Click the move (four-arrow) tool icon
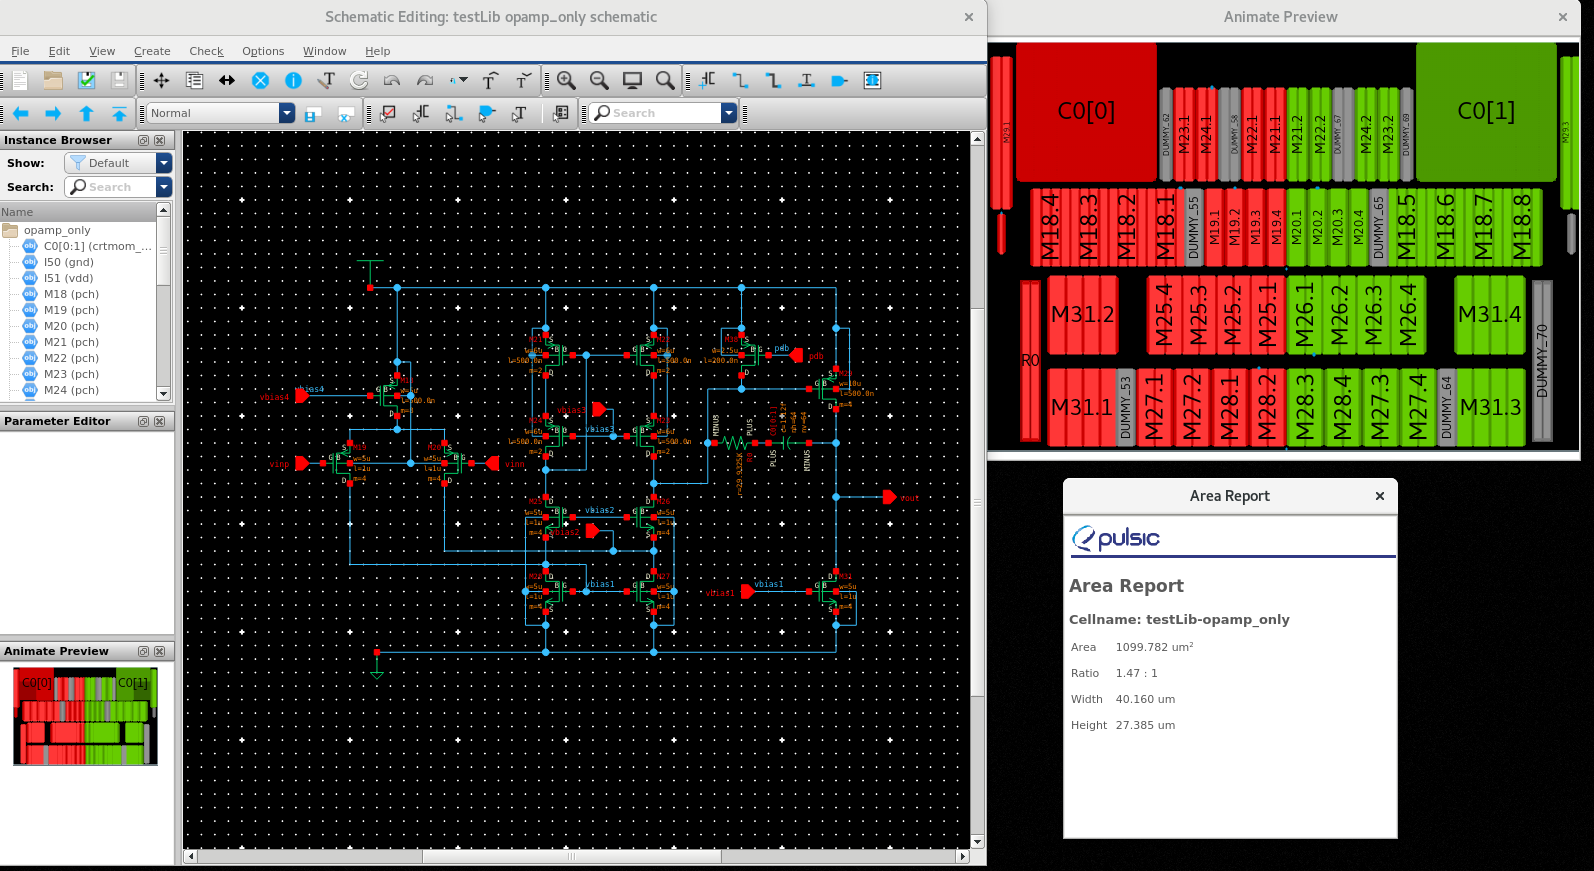Viewport: 1594px width, 871px height. [161, 81]
